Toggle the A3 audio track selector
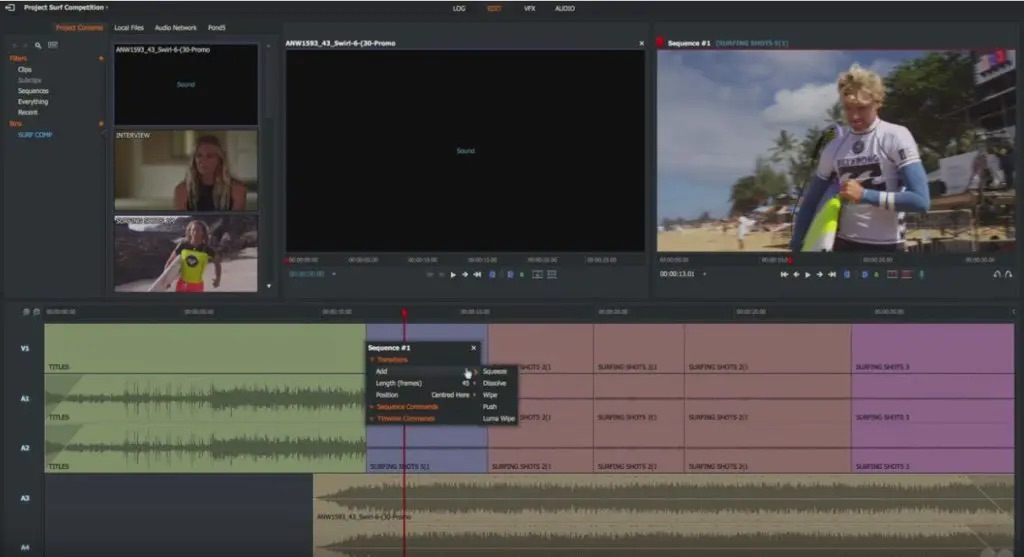1024x557 pixels. (x=25, y=497)
